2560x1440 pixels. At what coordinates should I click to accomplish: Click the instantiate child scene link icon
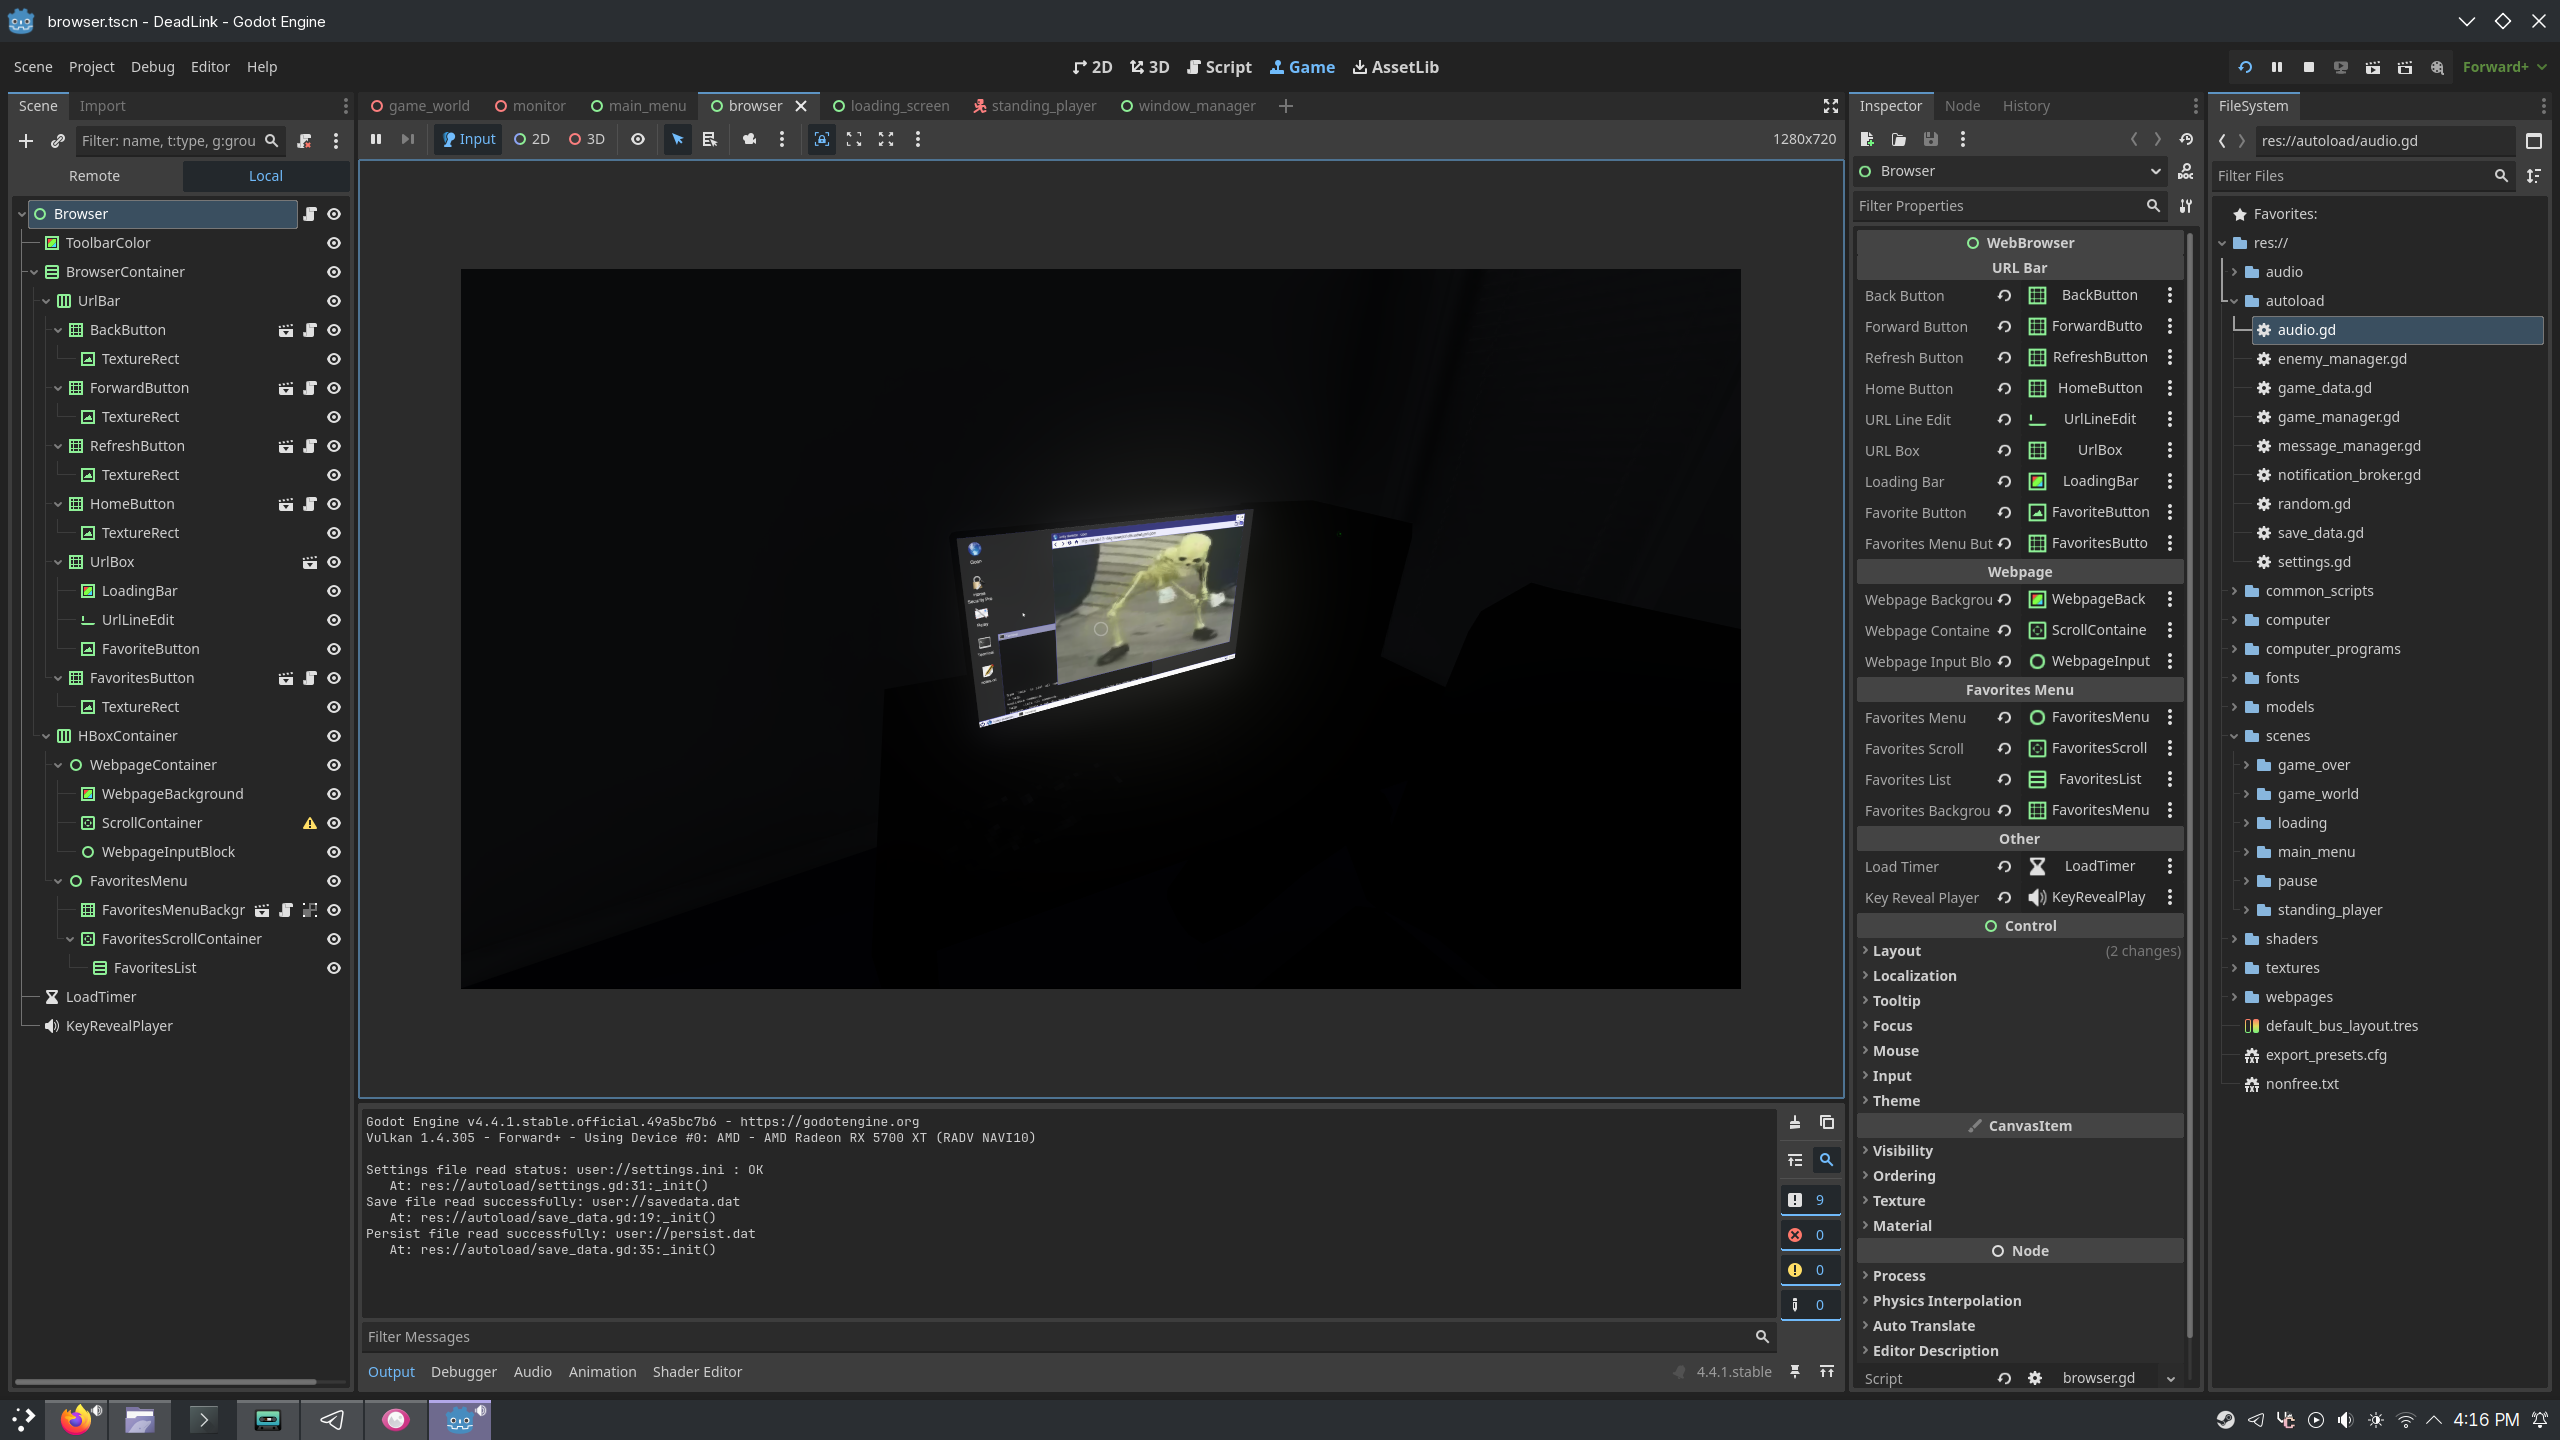58,141
